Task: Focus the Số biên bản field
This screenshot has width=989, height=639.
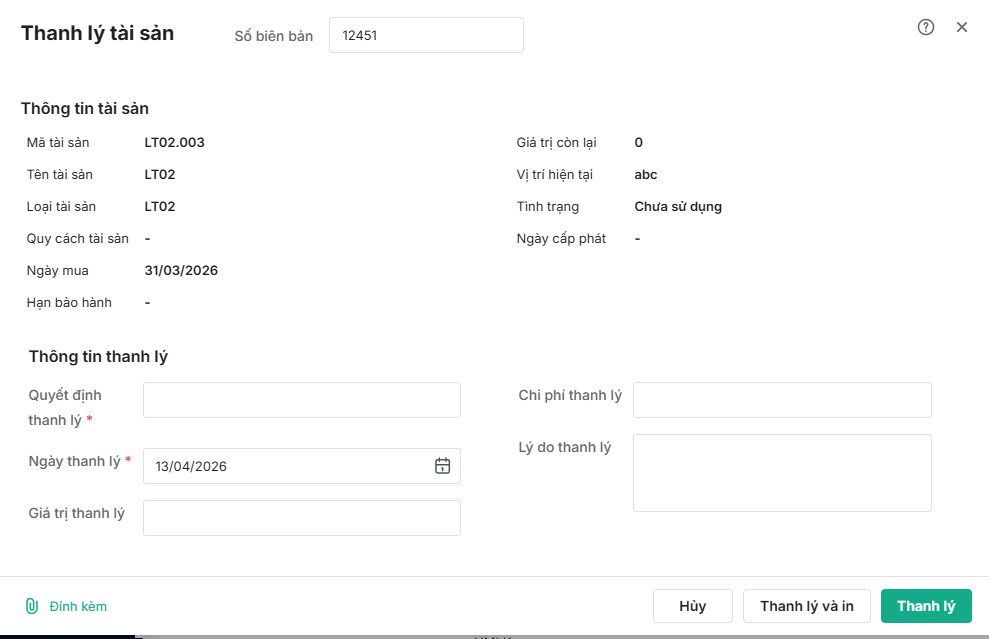Action: pyautogui.click(x=426, y=35)
